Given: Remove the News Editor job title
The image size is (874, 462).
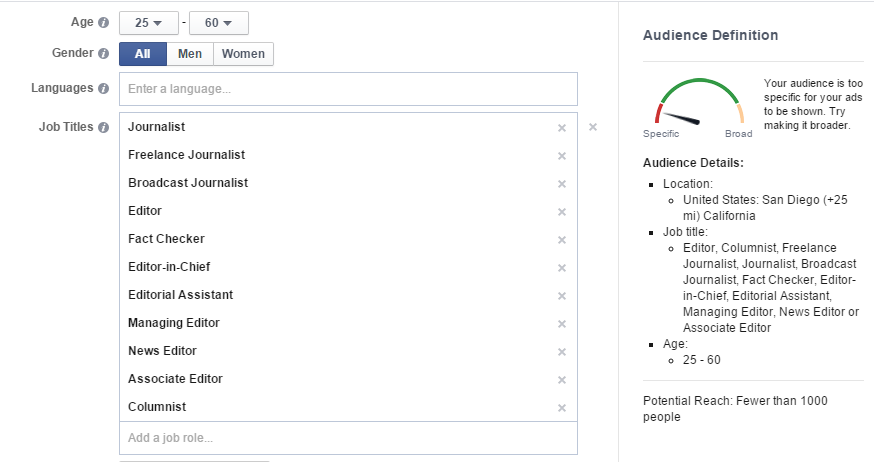Looking at the screenshot, I should click(x=562, y=352).
